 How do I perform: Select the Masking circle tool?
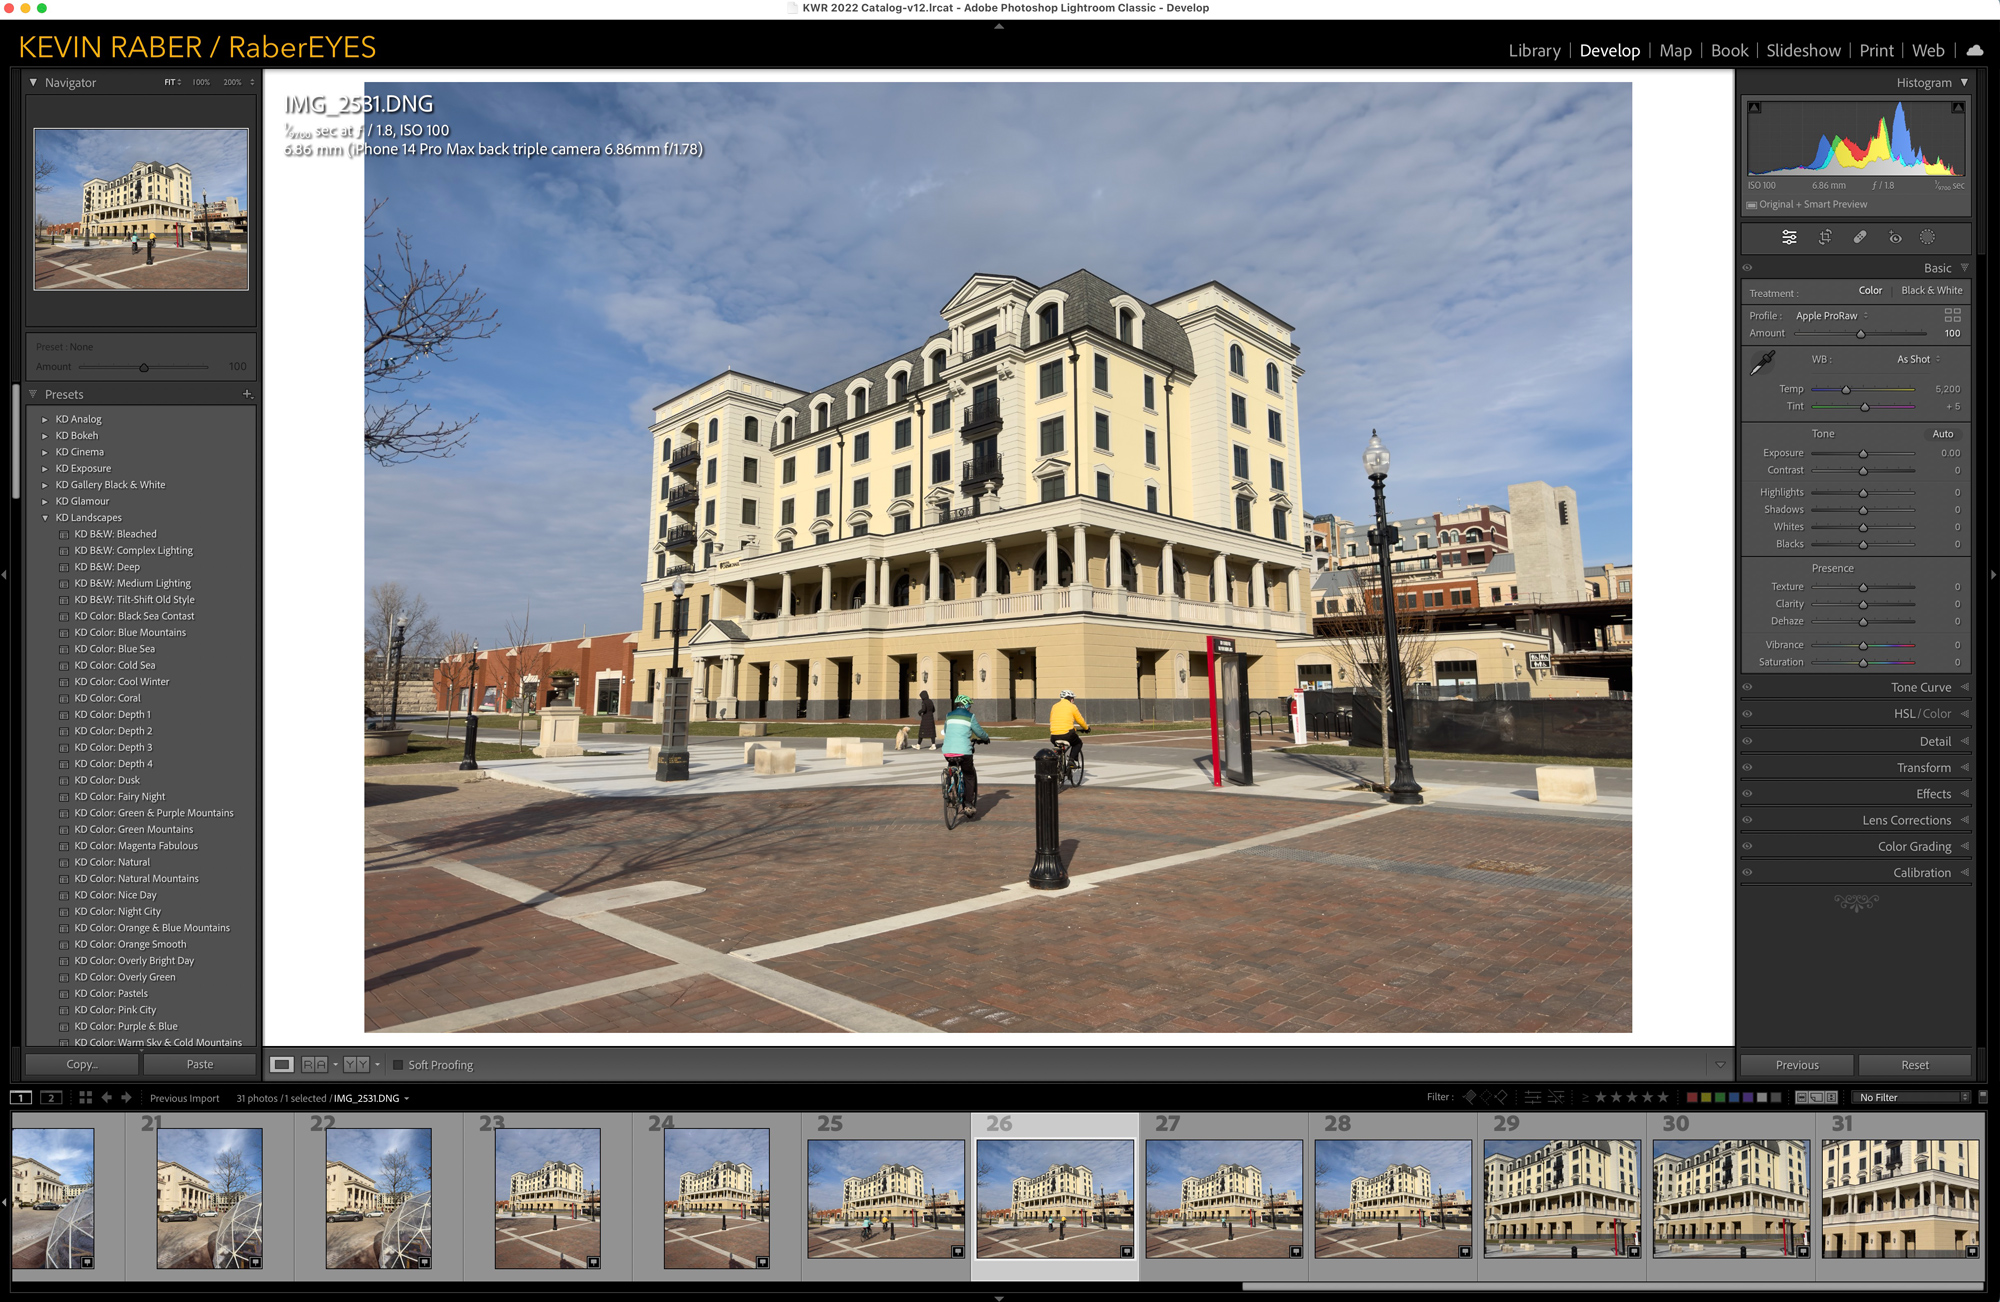coord(1927,237)
